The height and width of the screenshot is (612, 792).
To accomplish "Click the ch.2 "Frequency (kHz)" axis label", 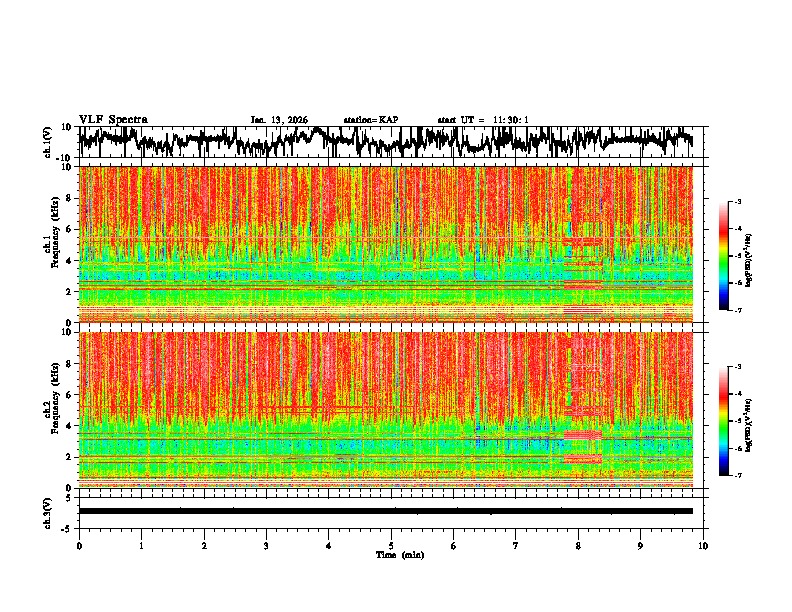I will click(x=55, y=398).
